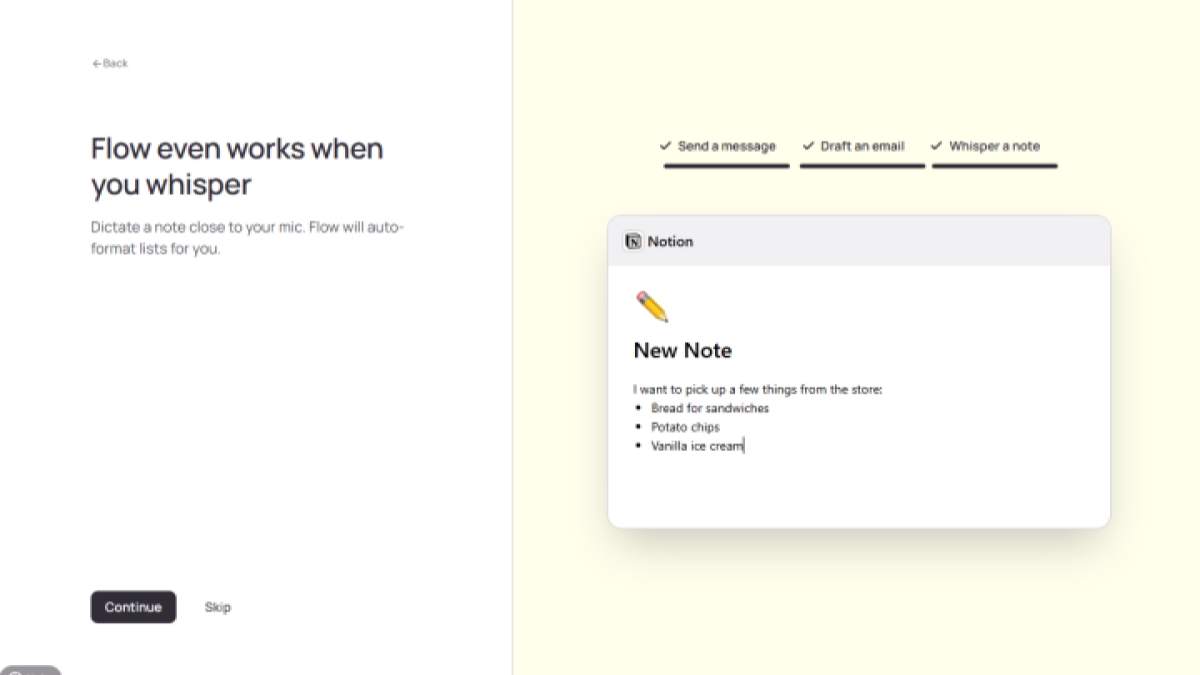Click the pencil emoji above New Note
The height and width of the screenshot is (675, 1200).
click(651, 307)
